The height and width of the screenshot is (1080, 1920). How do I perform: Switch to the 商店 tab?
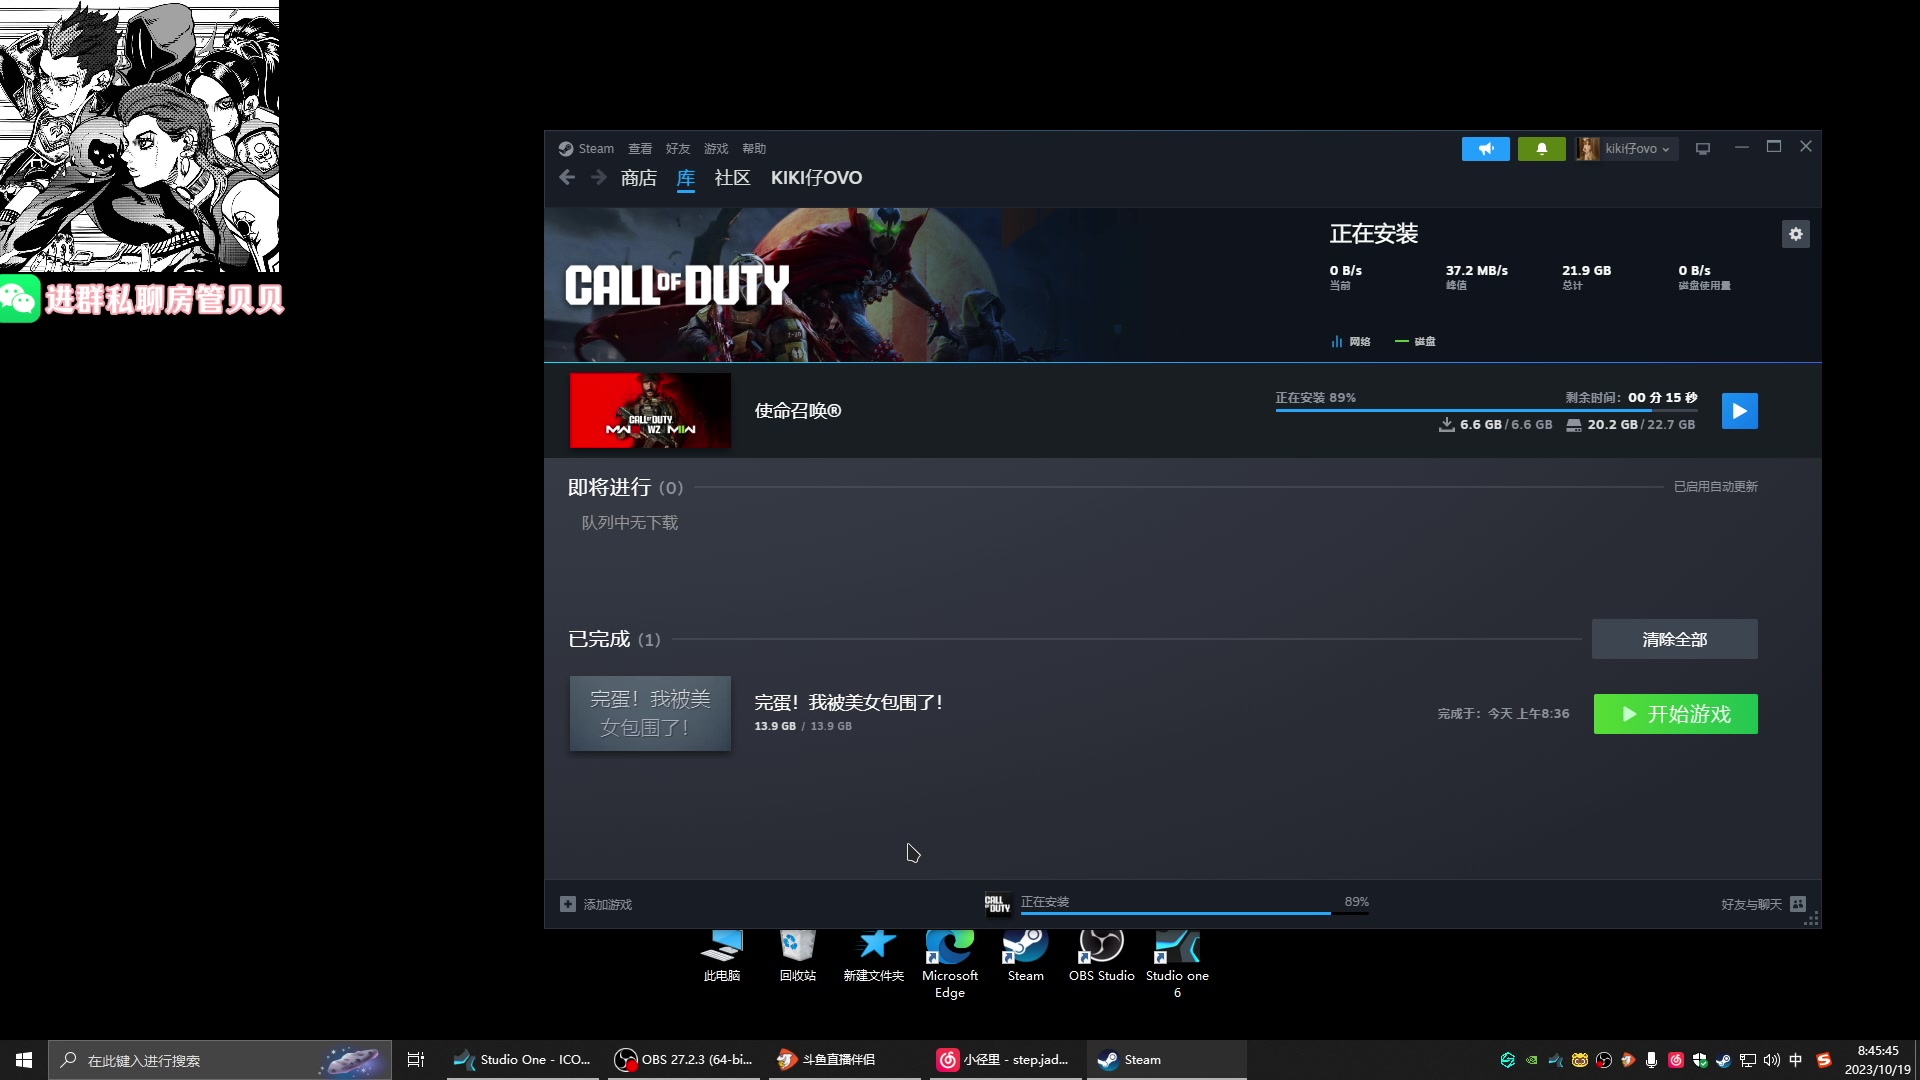638,178
